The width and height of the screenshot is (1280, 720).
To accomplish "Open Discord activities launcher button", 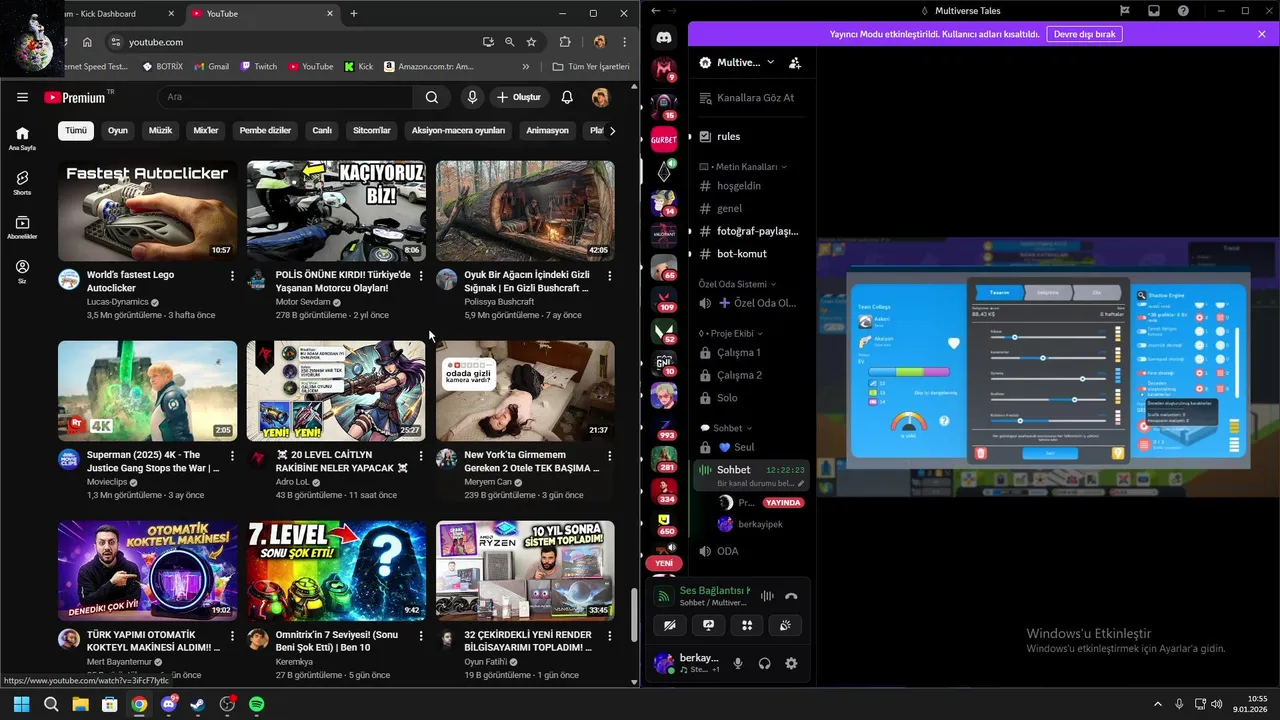I will (x=746, y=626).
